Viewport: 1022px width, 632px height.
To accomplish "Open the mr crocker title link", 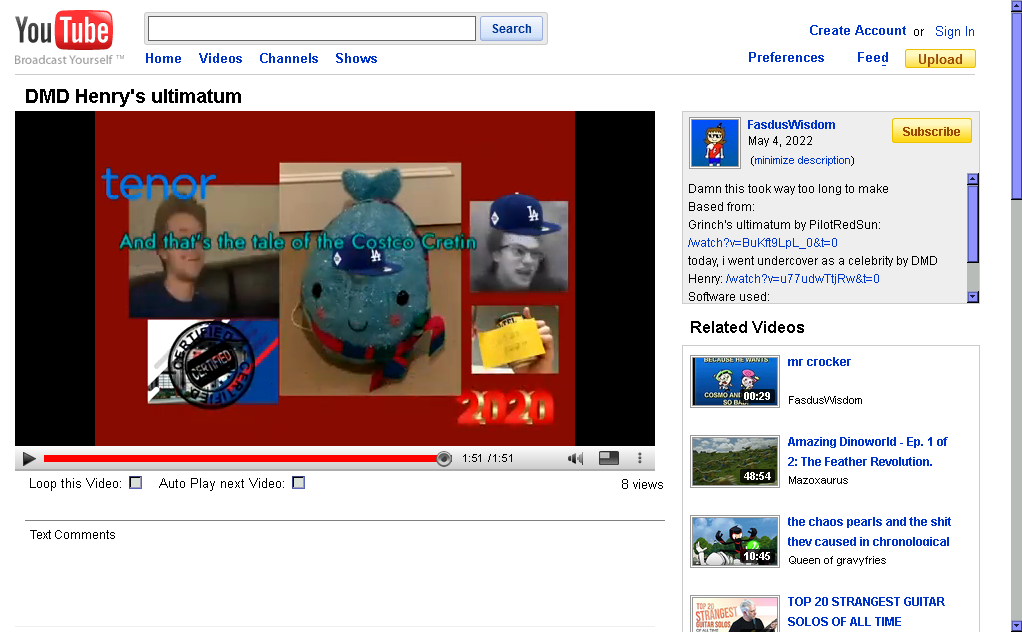I will tap(819, 362).
